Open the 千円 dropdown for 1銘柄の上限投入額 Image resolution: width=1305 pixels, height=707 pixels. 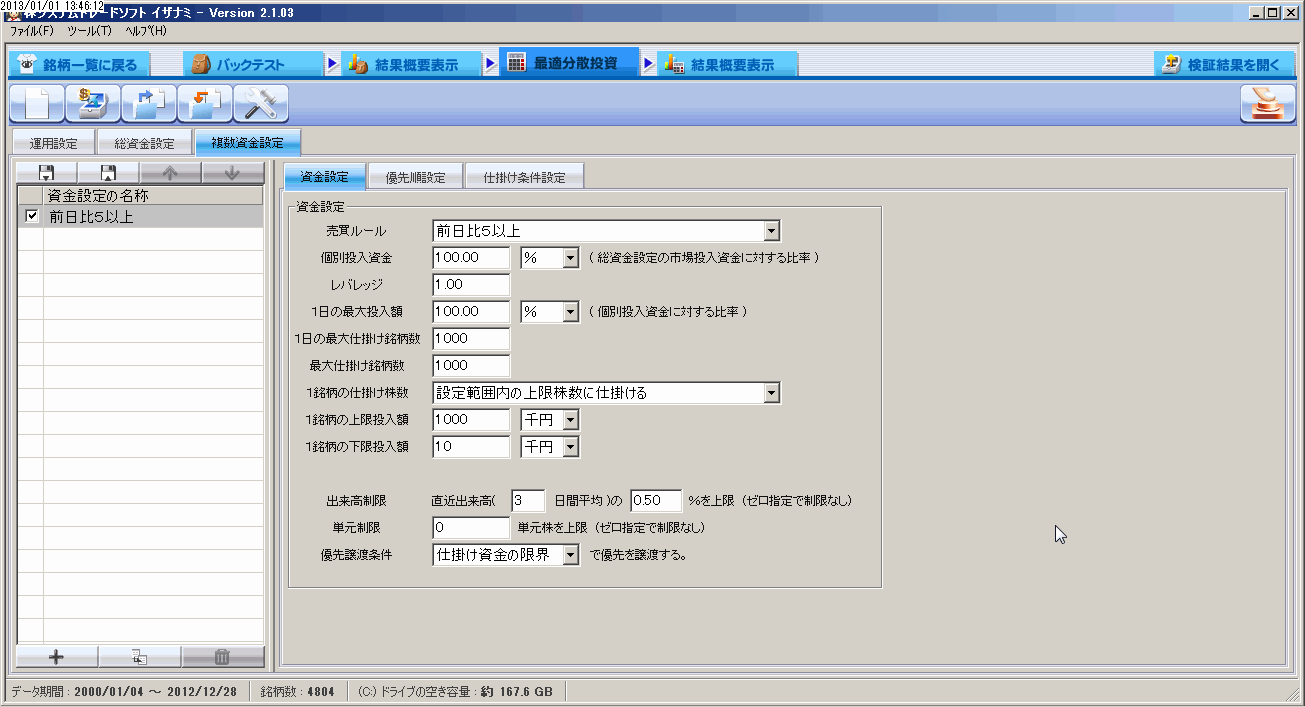(571, 420)
